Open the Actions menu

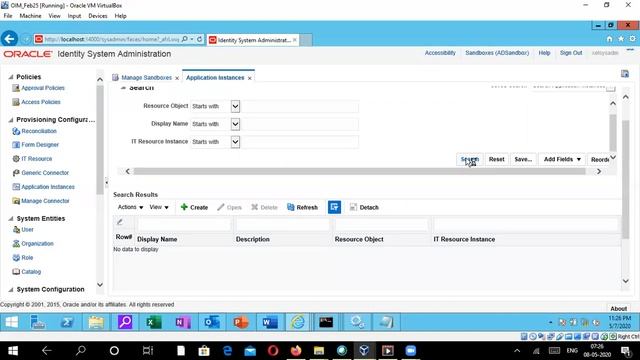(x=130, y=207)
